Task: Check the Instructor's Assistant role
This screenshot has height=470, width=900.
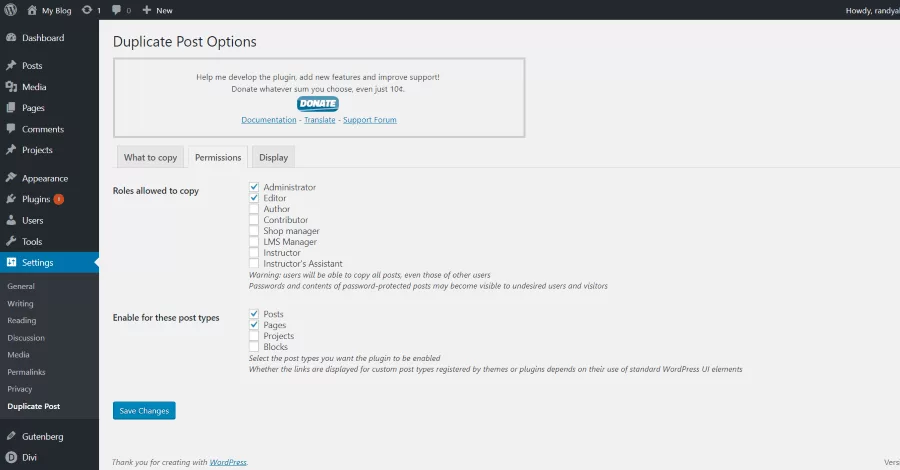Action: click(254, 263)
